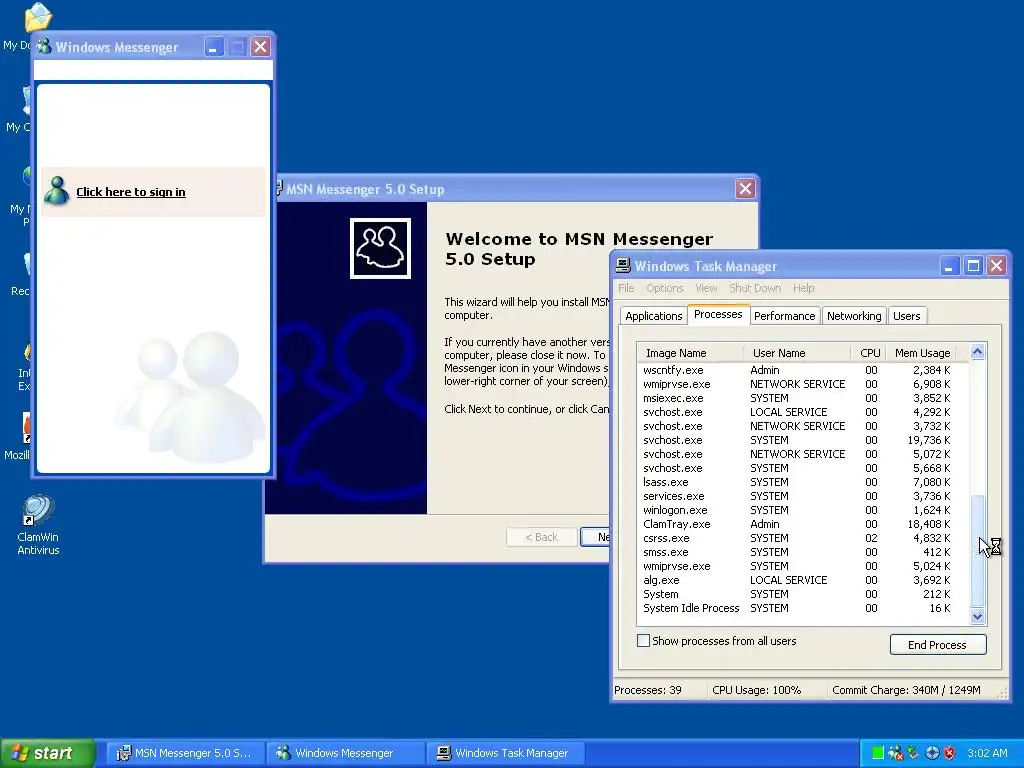Maximize the Windows Task Manager window

pos(973,266)
